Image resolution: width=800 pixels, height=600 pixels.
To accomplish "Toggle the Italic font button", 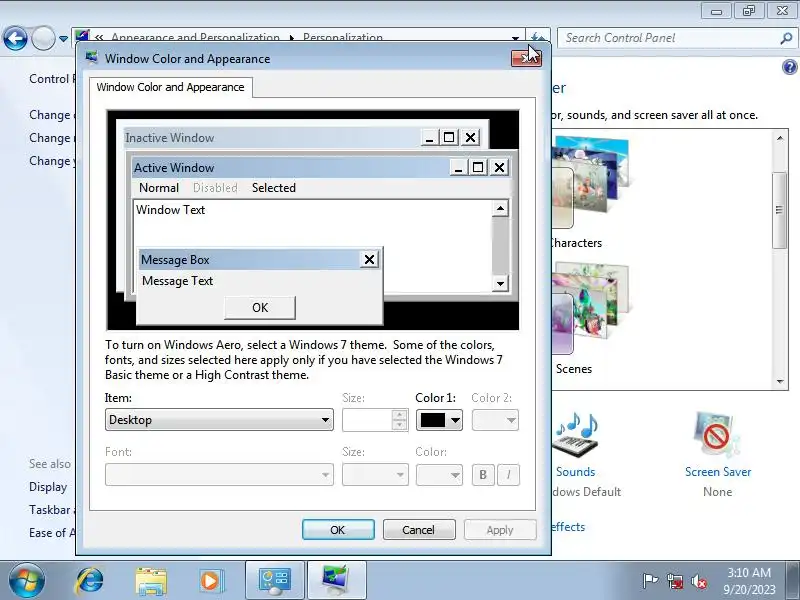I will pos(508,474).
